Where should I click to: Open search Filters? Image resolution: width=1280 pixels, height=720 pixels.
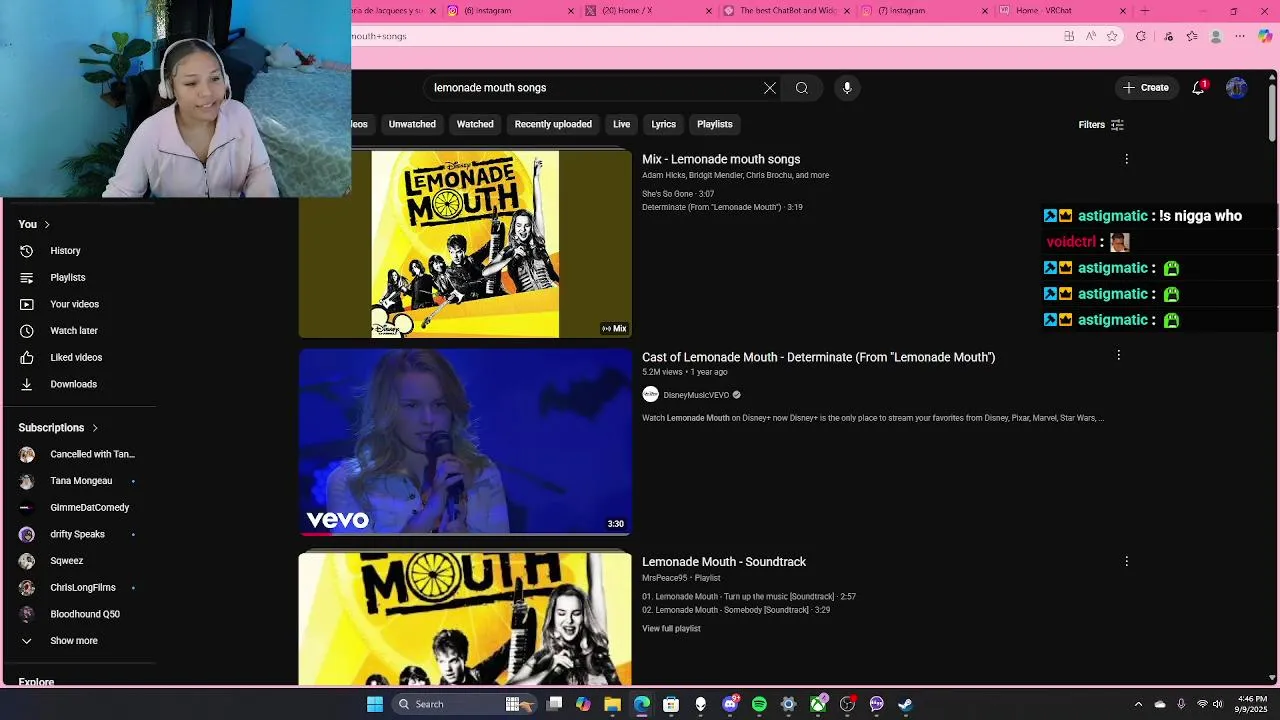coord(1101,125)
